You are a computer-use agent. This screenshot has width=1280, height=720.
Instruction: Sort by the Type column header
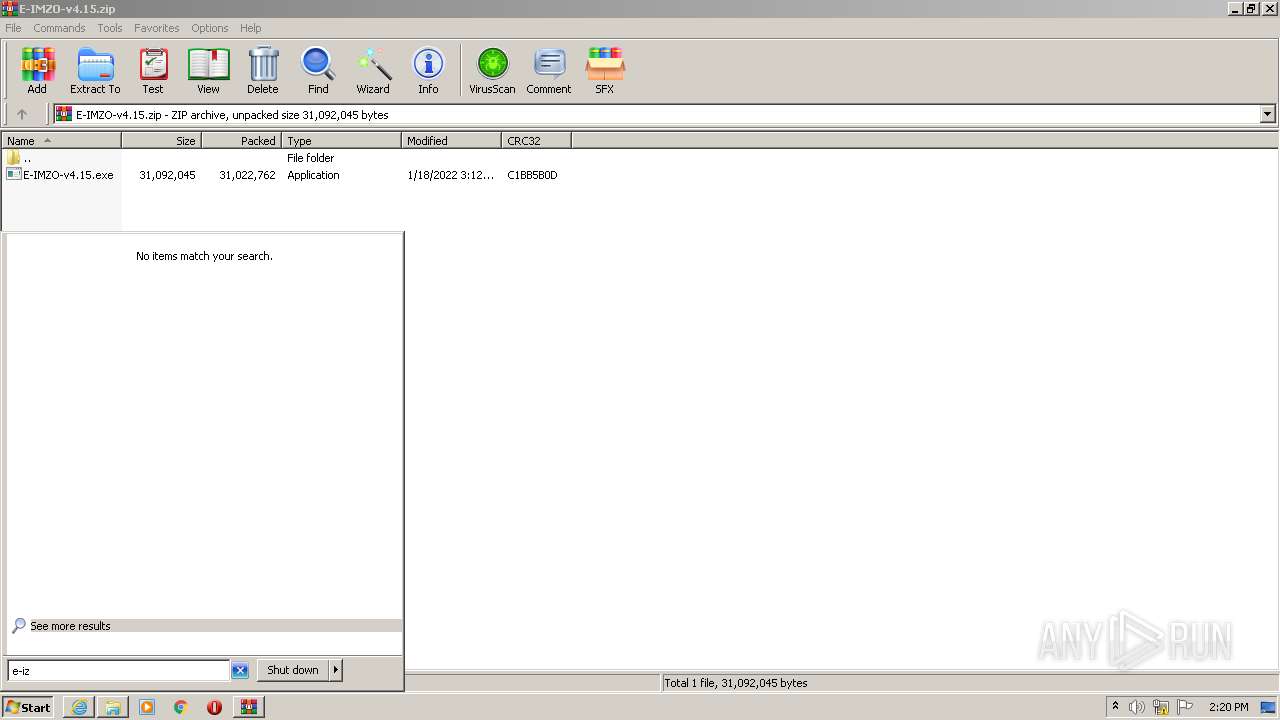pyautogui.click(x=341, y=141)
